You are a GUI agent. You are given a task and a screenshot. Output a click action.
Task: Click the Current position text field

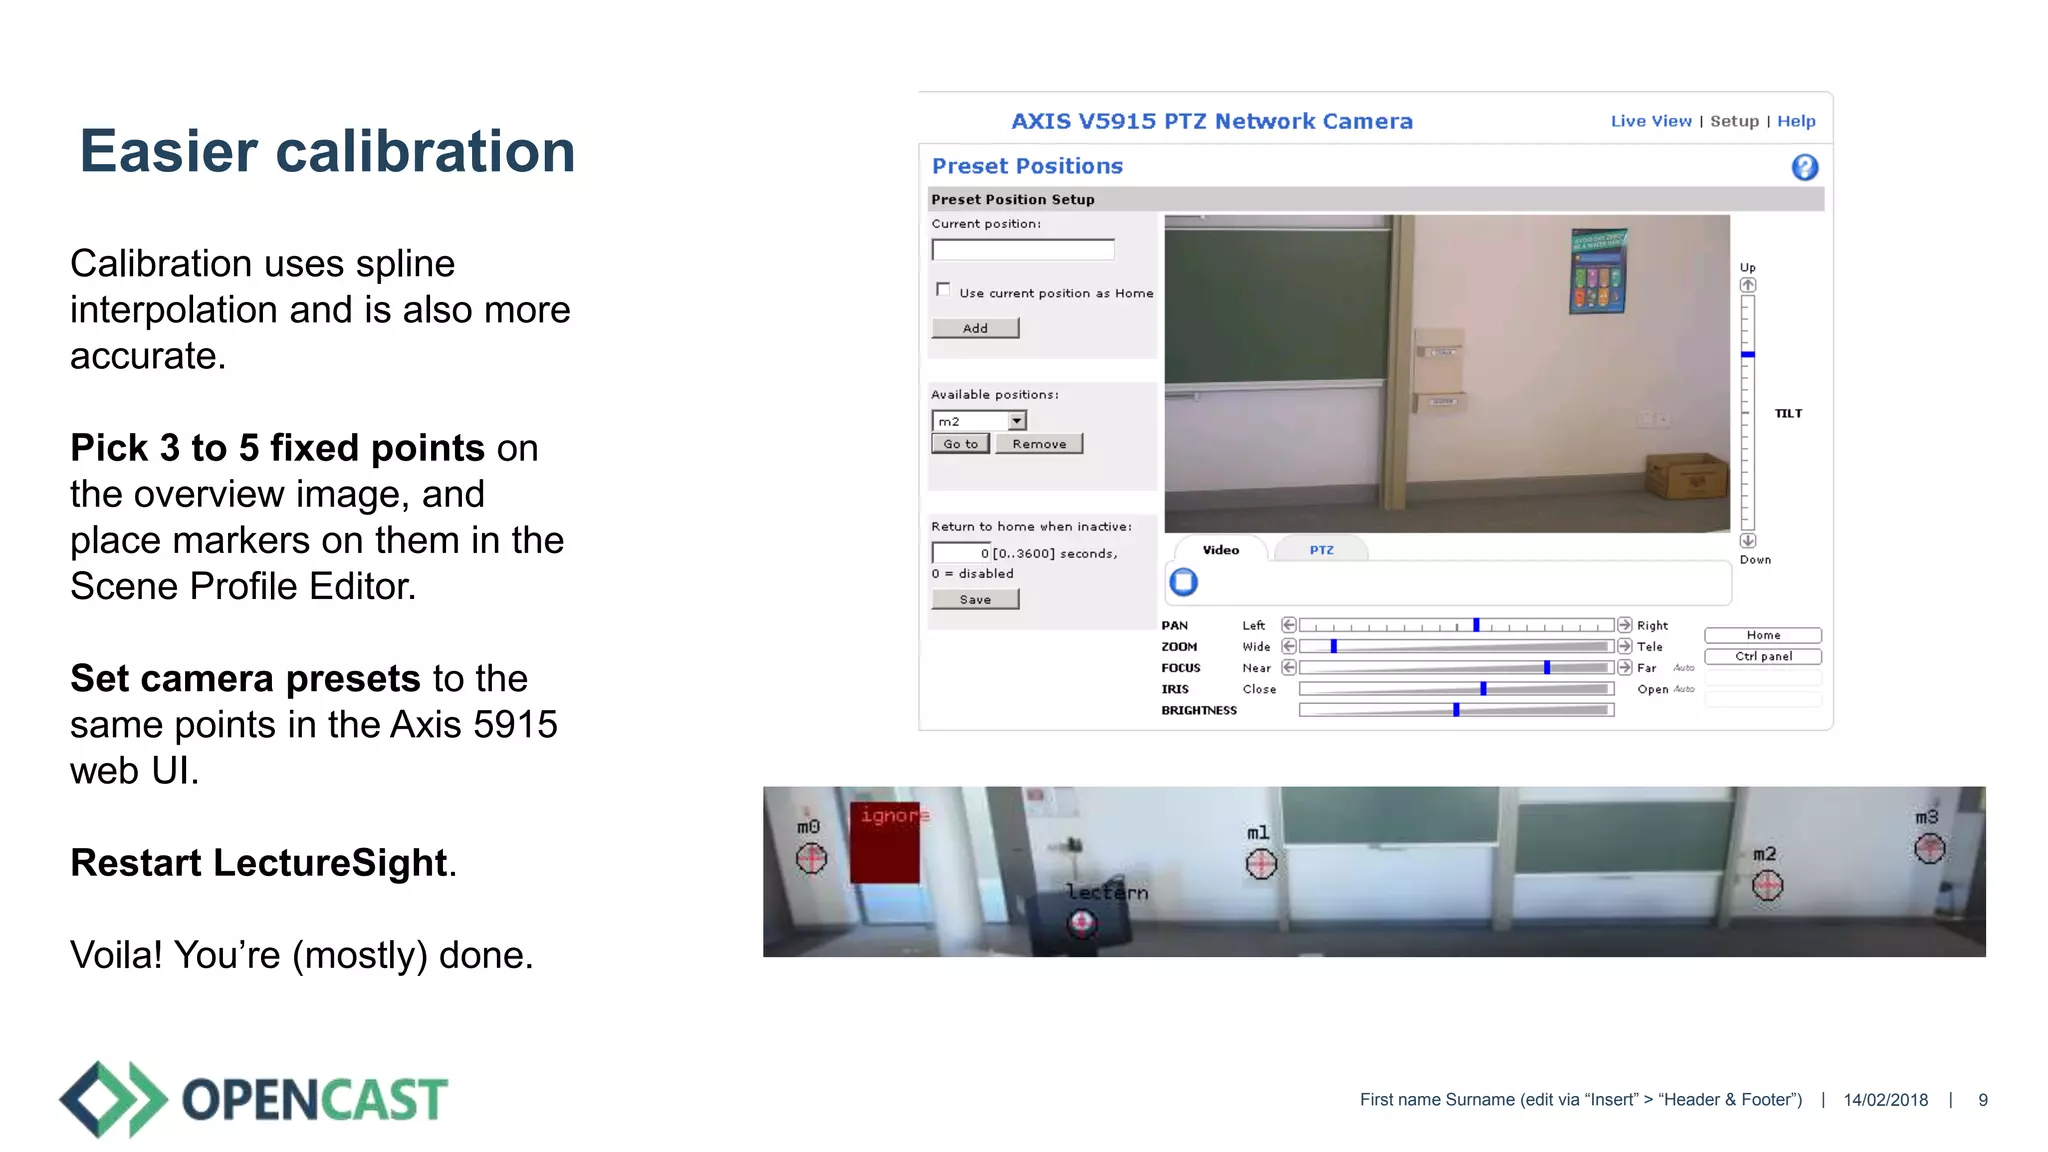[1022, 250]
